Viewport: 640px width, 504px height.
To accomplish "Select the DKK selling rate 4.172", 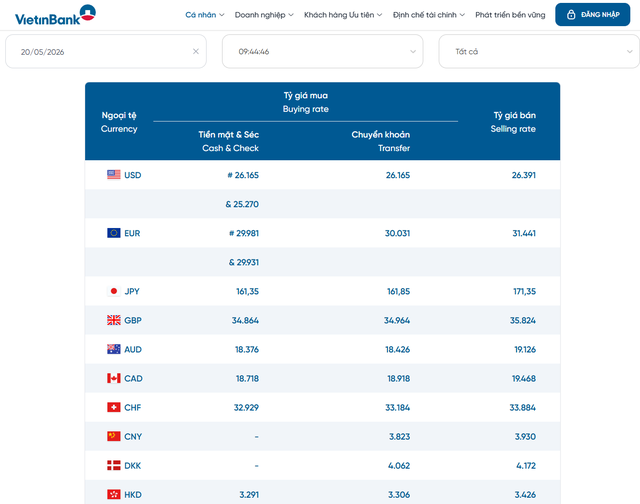I will click(526, 466).
